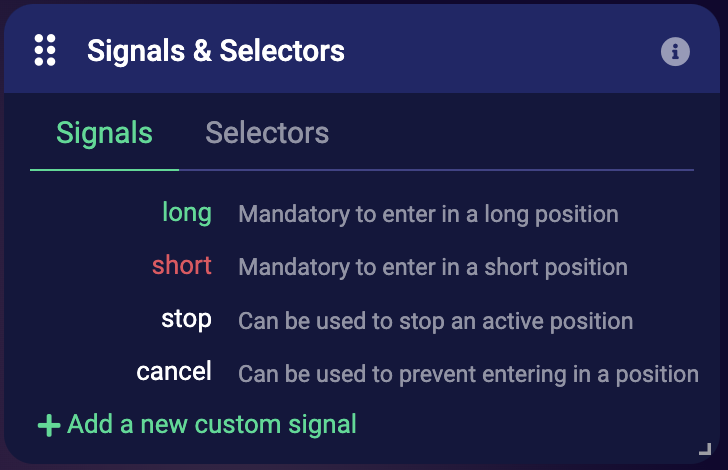Switch to the Selectors tab
Image resolution: width=728 pixels, height=470 pixels.
click(x=267, y=133)
